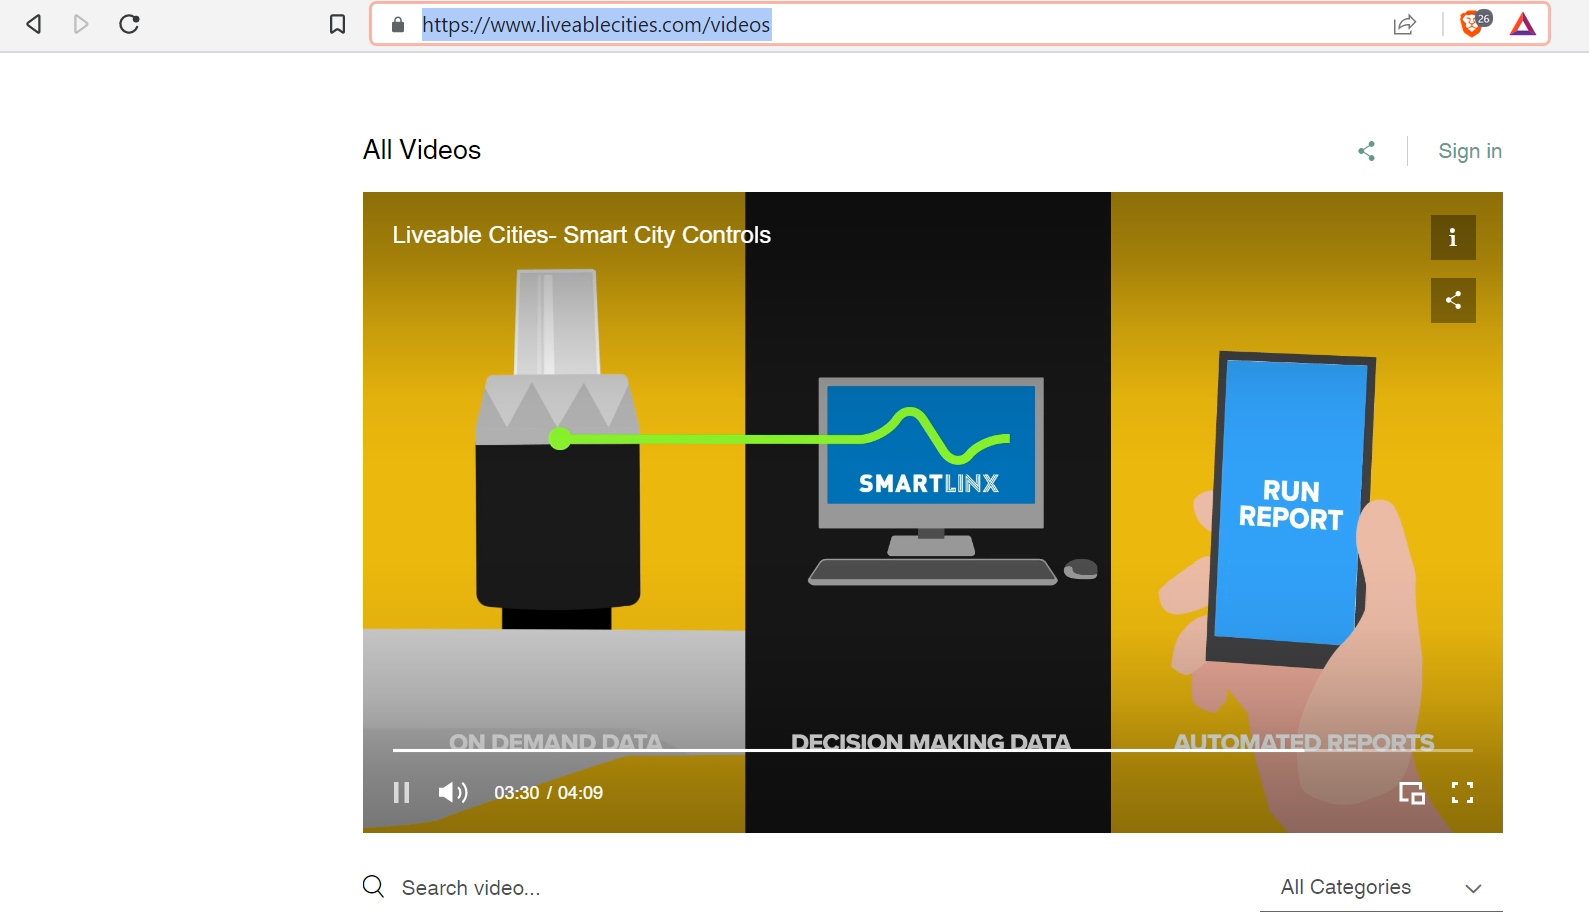Screen dimensions: 1589x919
Task: Reload the page
Action: point(129,24)
